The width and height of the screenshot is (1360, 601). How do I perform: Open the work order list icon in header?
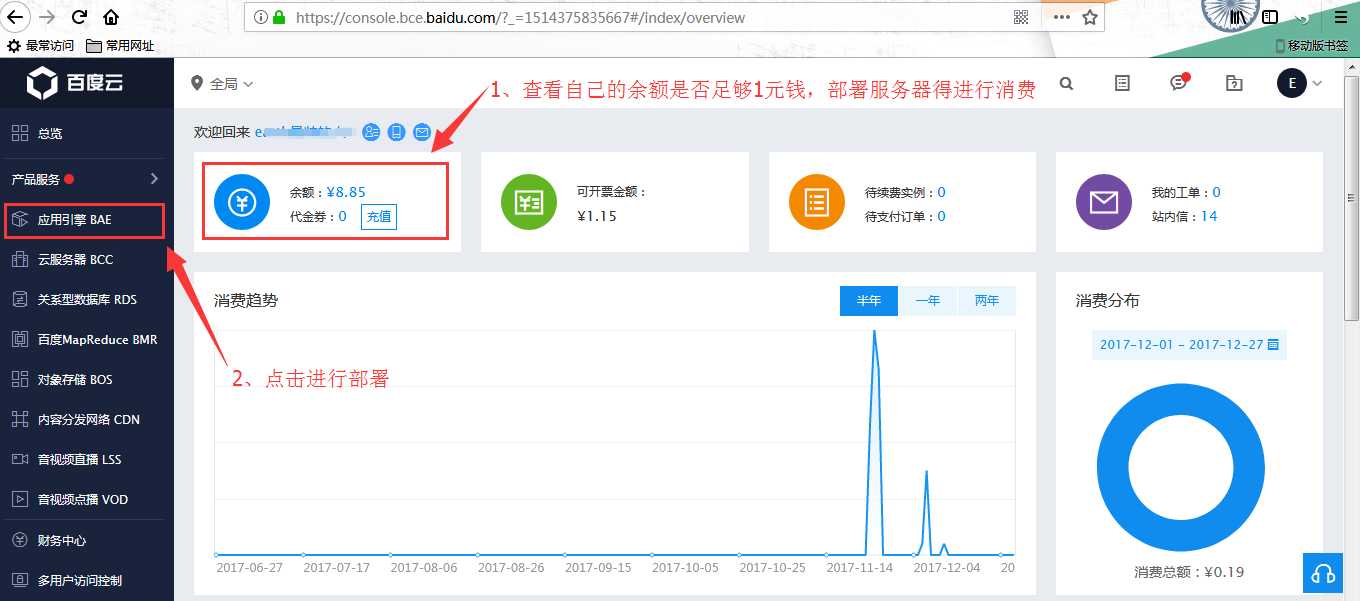(1122, 84)
